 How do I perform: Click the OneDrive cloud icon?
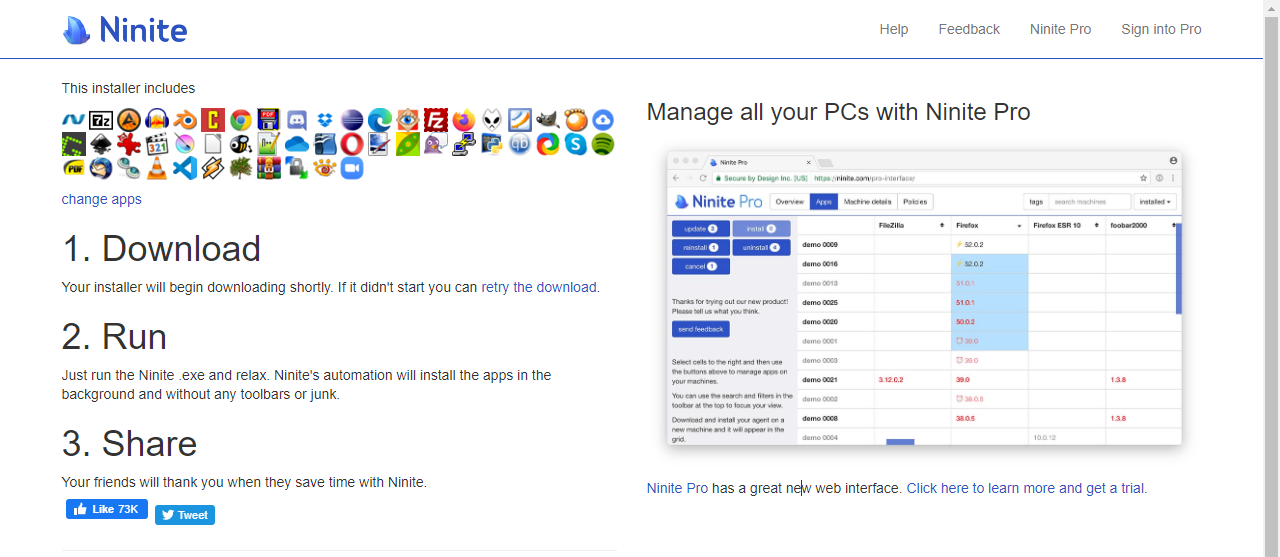tap(298, 144)
